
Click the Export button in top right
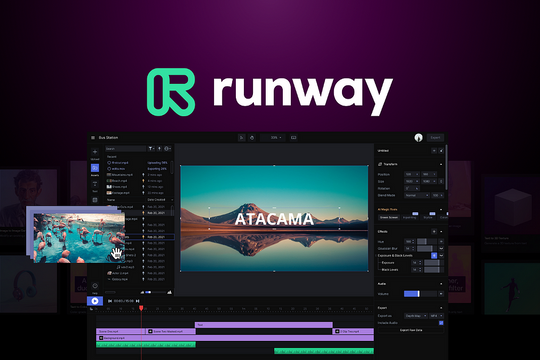point(435,137)
